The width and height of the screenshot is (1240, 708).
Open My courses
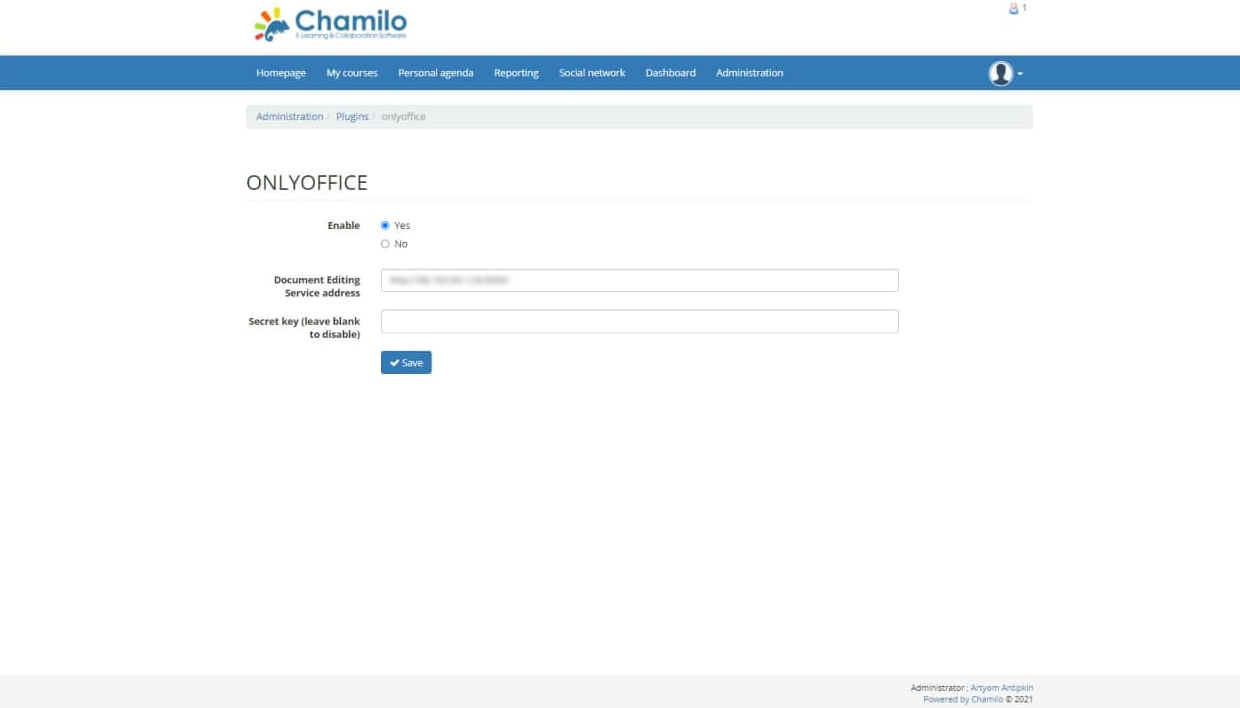pos(351,72)
